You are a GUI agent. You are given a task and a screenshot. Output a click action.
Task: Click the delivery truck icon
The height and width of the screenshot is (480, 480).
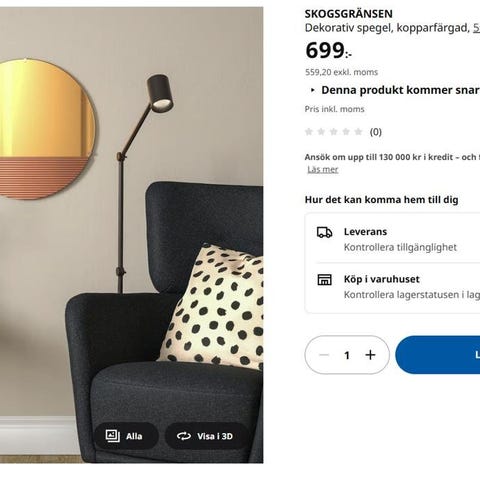[324, 232]
